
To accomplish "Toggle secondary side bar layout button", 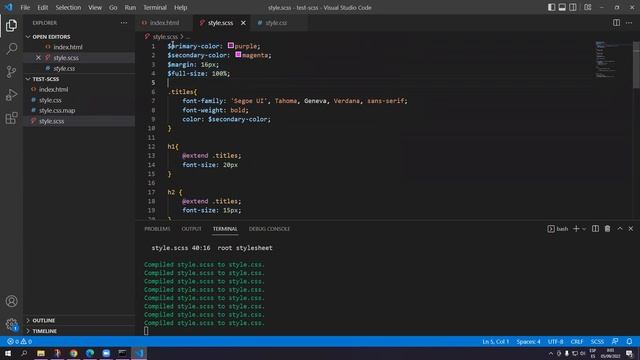I will (x=573, y=7).
